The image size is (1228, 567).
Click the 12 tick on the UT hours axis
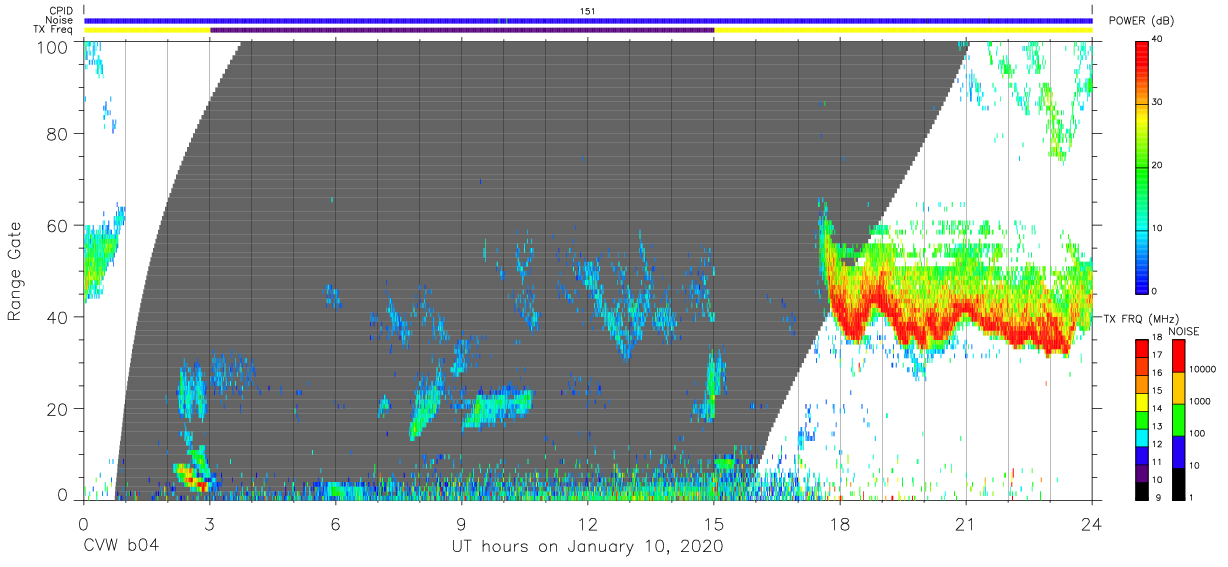pyautogui.click(x=587, y=523)
